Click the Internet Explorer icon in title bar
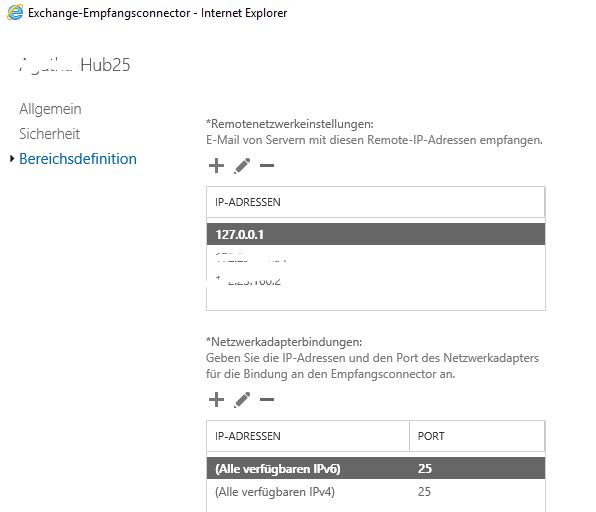 pos(15,13)
